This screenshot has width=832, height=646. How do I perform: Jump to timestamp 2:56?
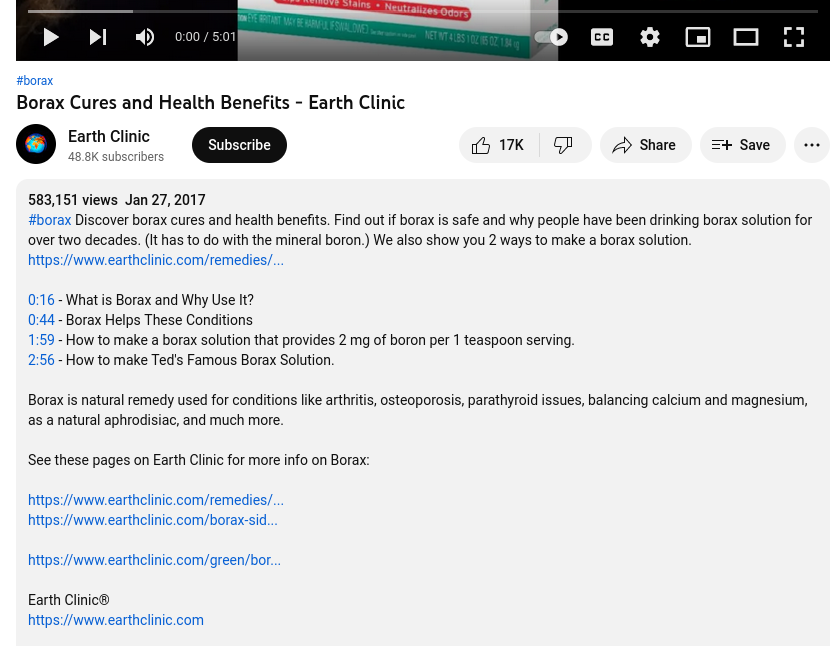41,360
